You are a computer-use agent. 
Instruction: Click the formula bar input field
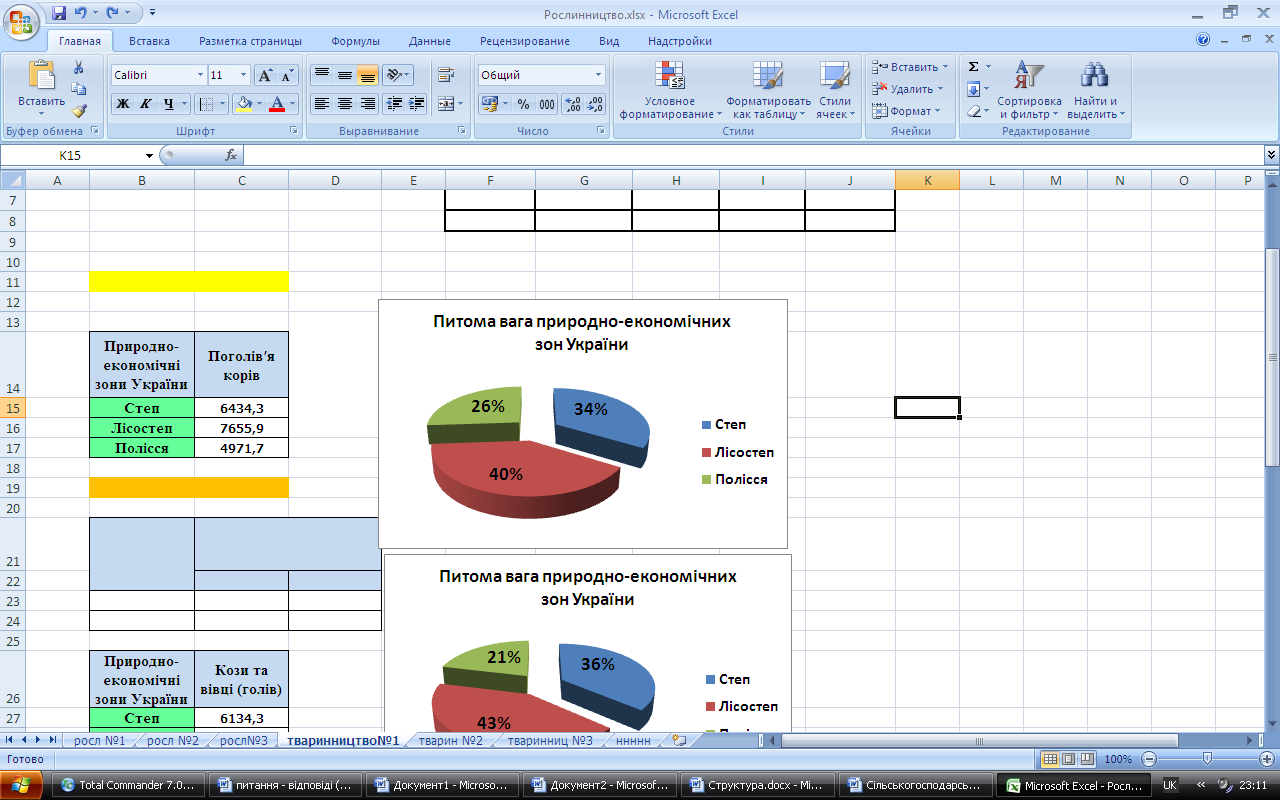(x=754, y=155)
